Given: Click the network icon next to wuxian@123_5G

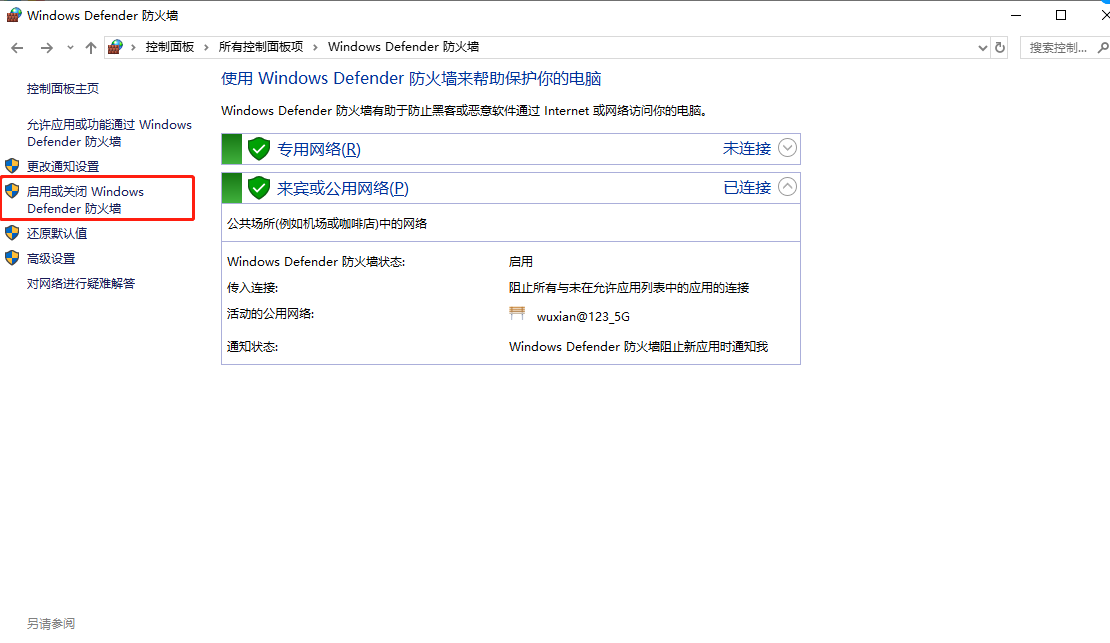Looking at the screenshot, I should click(518, 312).
